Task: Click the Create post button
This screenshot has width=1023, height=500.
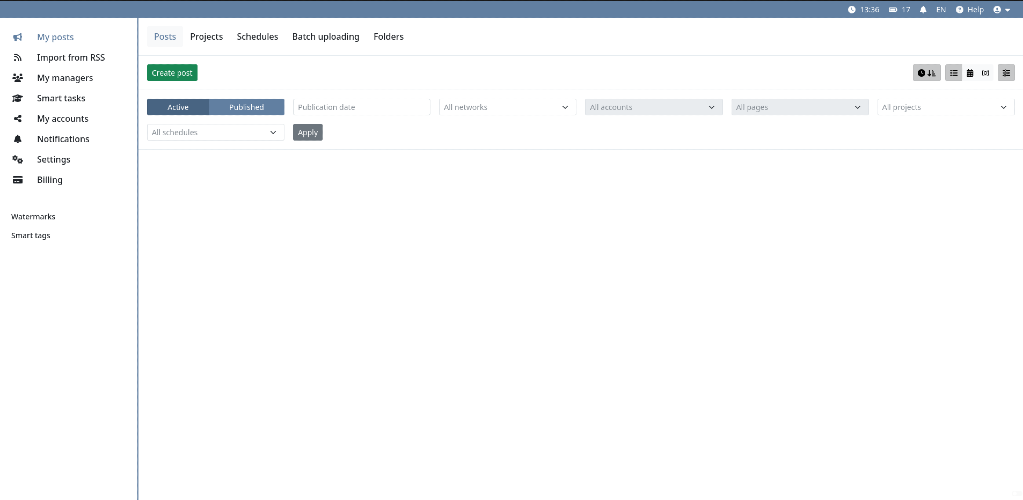Action: click(x=172, y=73)
